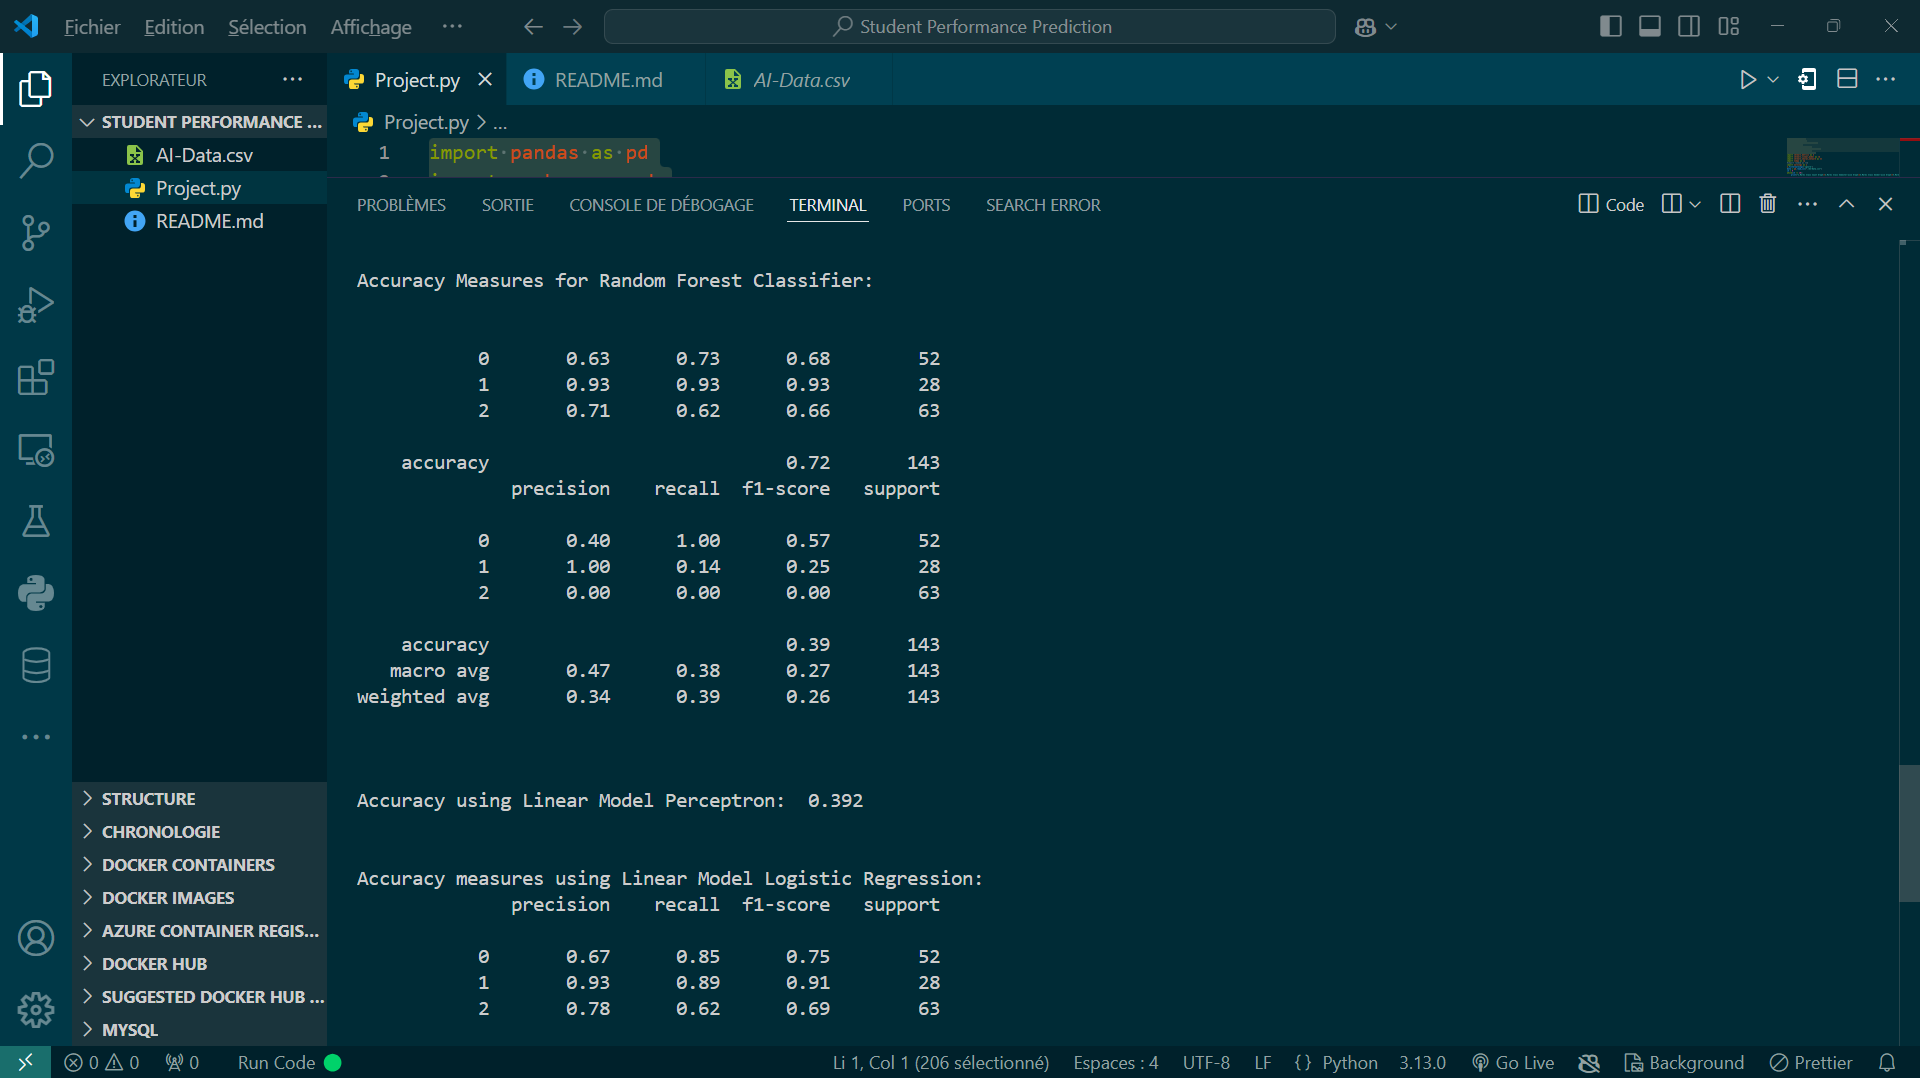
Task: Open the Explorer view in activity bar
Action: pos(36,89)
